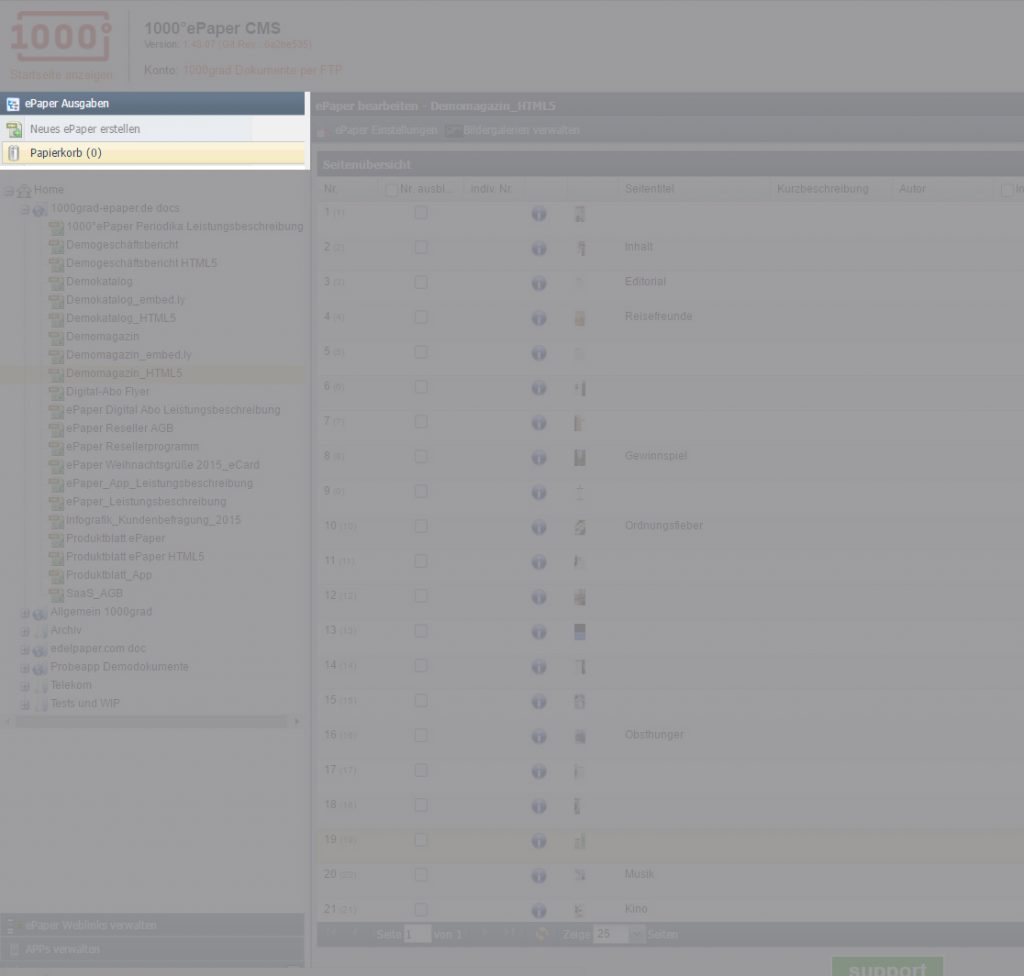The width and height of the screenshot is (1024, 976).
Task: Open the APPs verwalten panel
Action: point(152,949)
